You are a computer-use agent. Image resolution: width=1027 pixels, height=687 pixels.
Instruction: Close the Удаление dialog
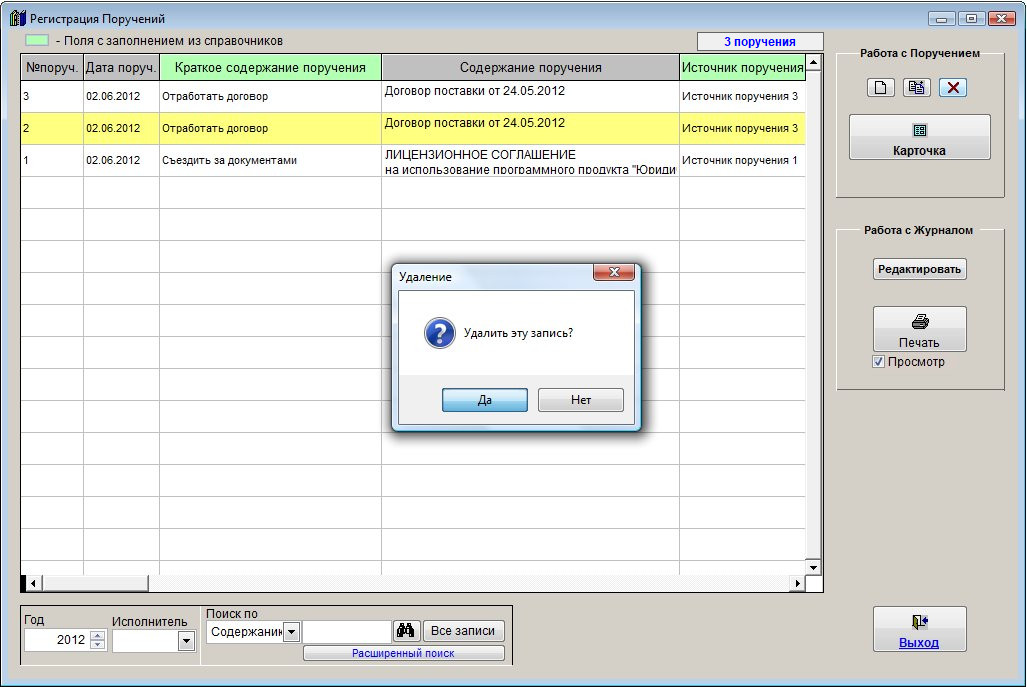(x=614, y=272)
